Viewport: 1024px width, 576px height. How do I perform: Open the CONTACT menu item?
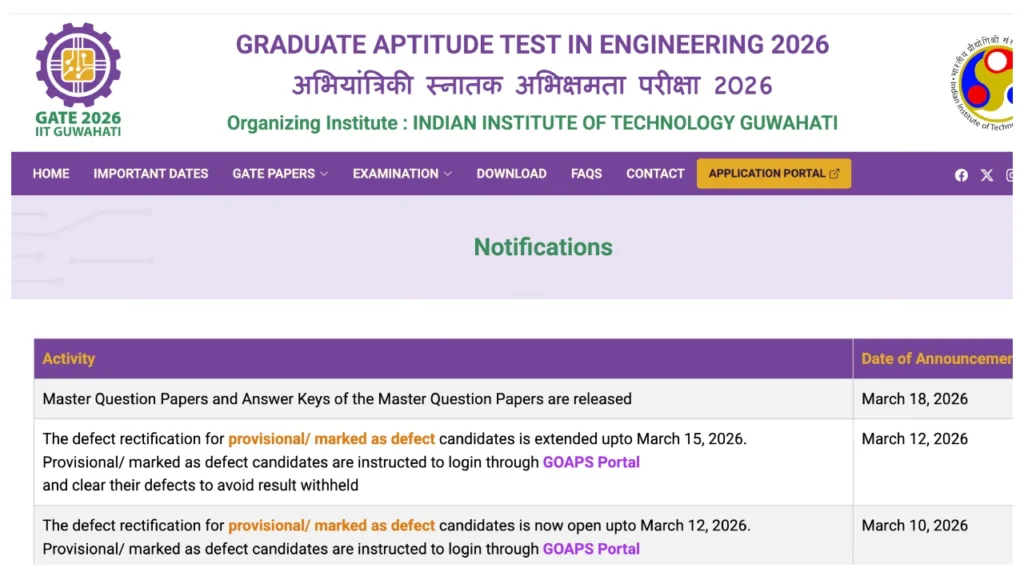pyautogui.click(x=654, y=173)
